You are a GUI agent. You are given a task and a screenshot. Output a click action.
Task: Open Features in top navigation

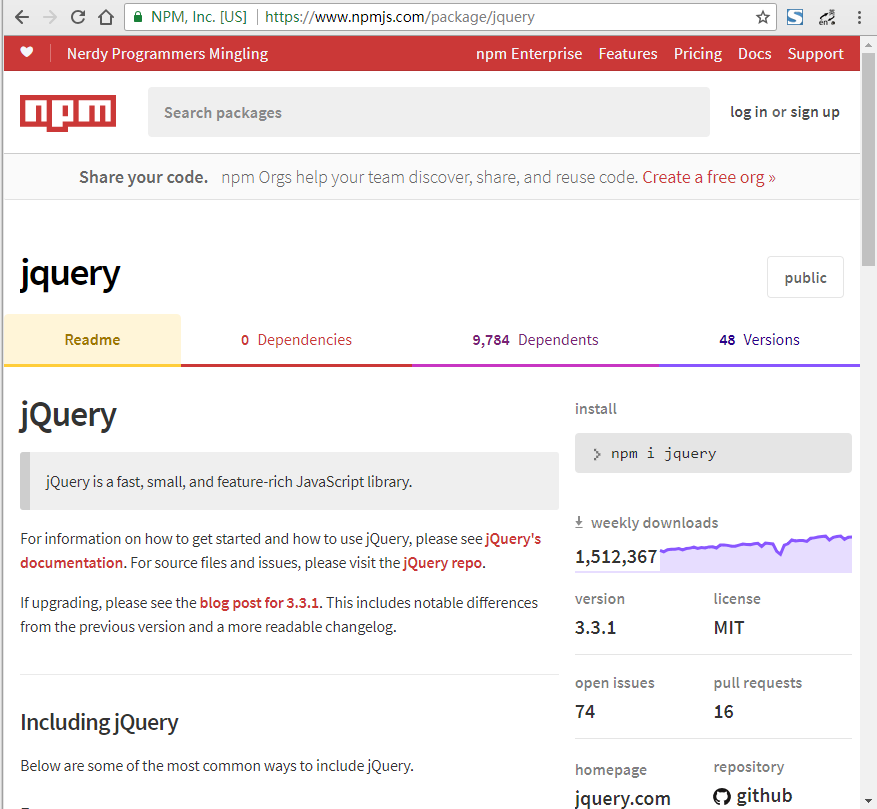(628, 54)
